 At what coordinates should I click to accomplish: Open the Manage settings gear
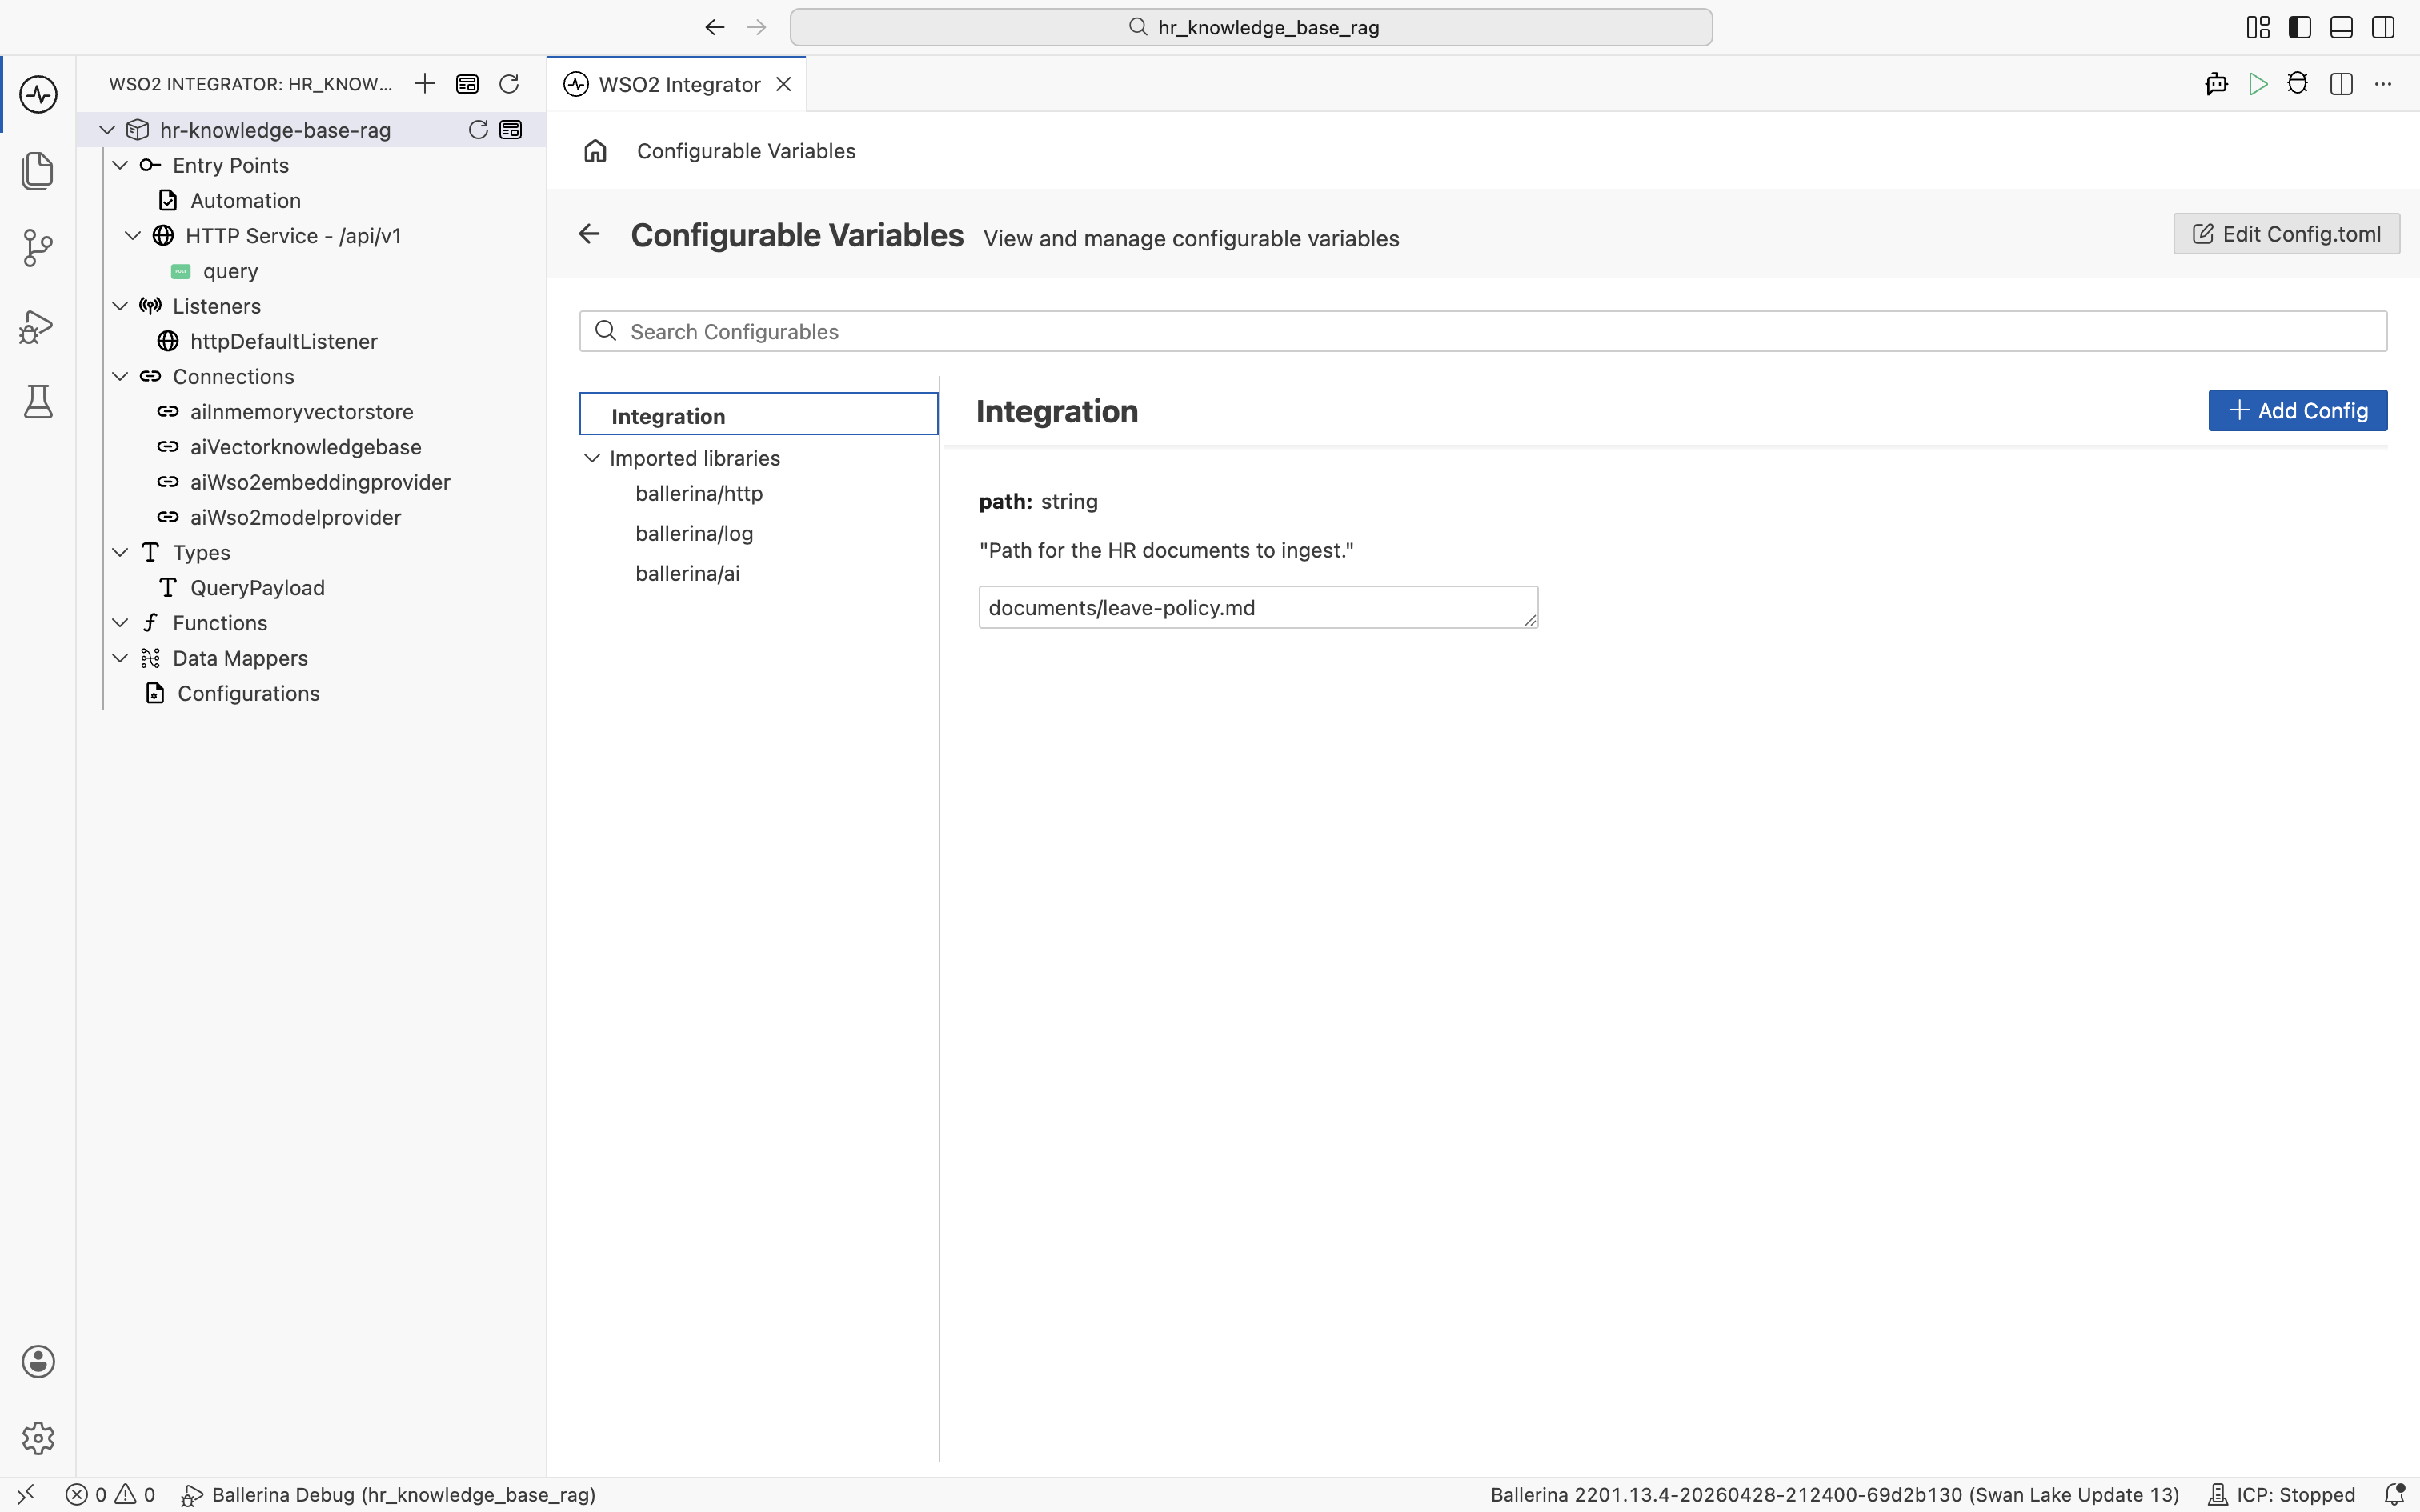38,1438
